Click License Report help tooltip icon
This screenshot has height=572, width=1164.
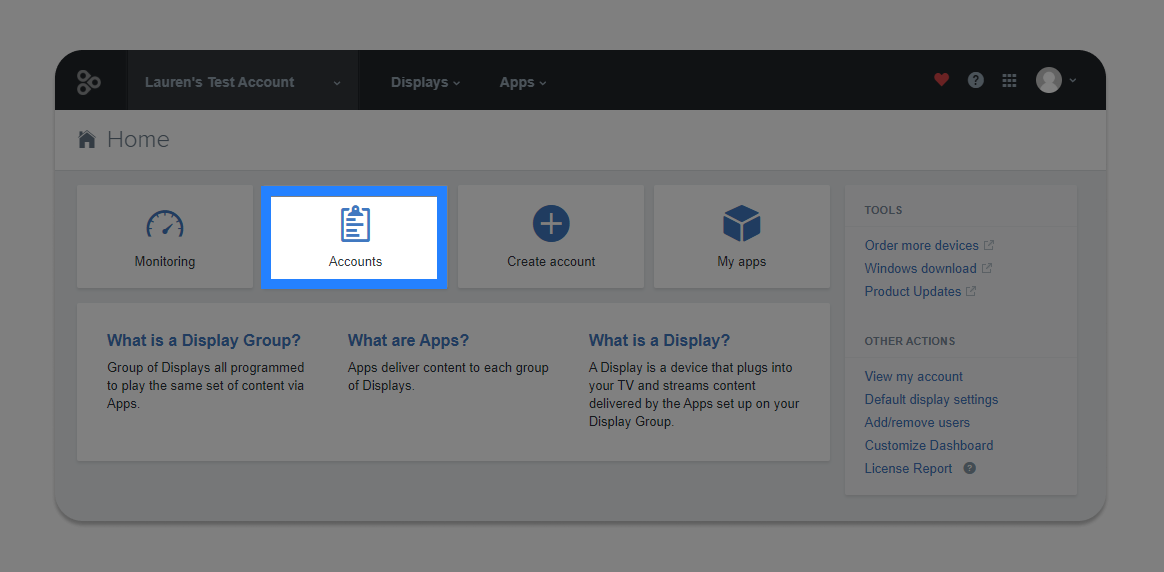(970, 468)
